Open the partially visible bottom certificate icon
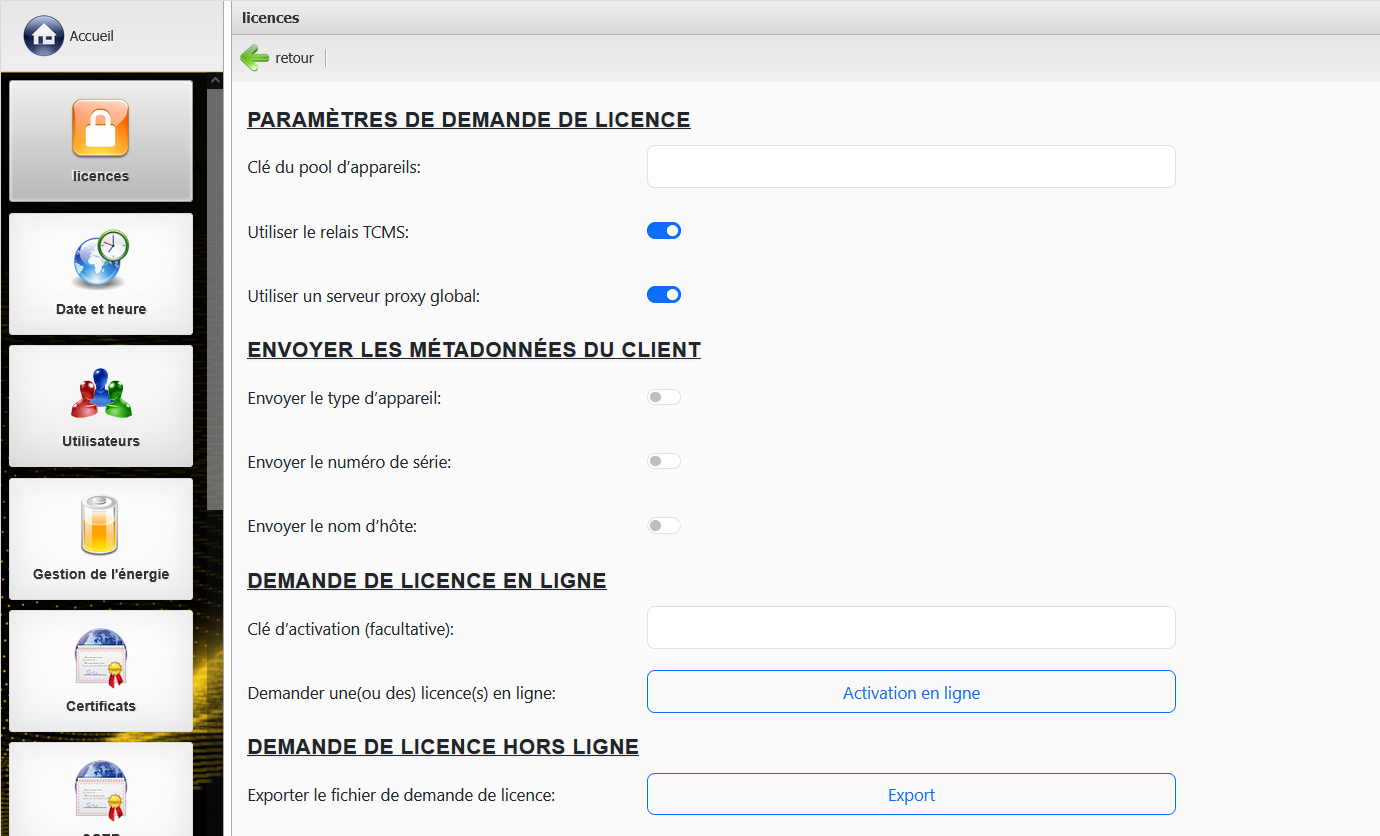 [x=100, y=790]
